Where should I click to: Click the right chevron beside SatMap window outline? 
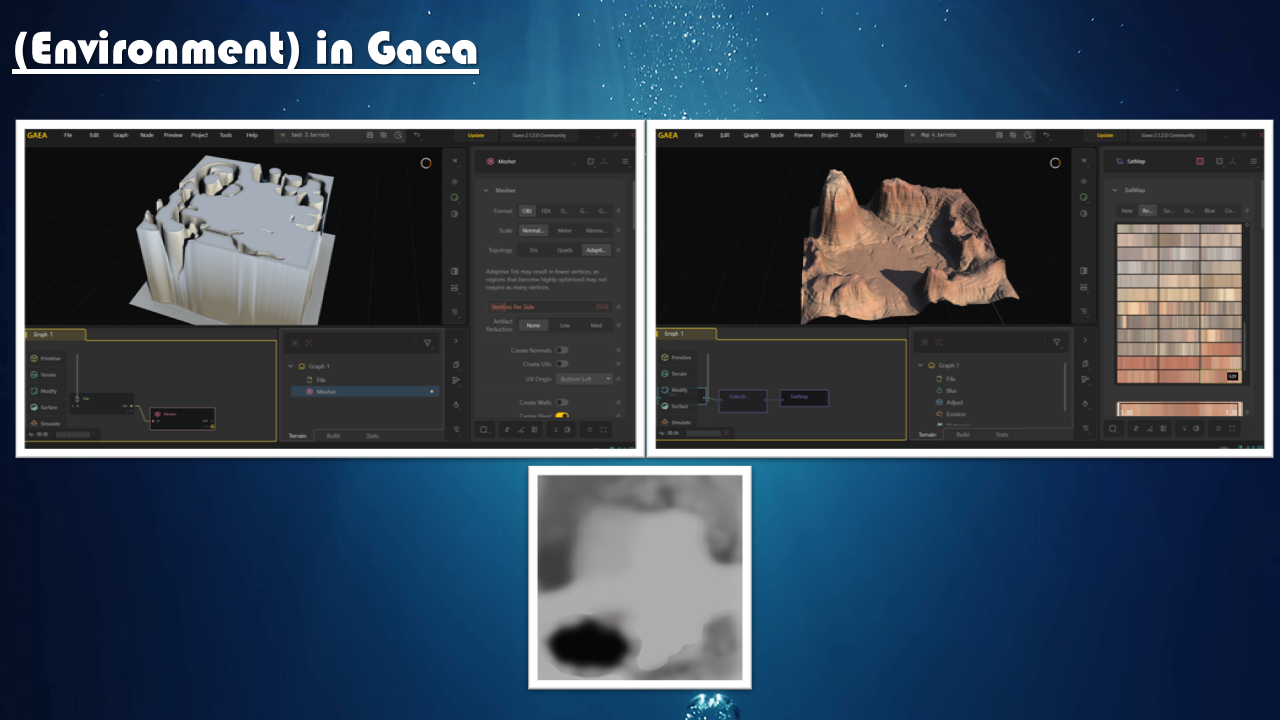1085,340
